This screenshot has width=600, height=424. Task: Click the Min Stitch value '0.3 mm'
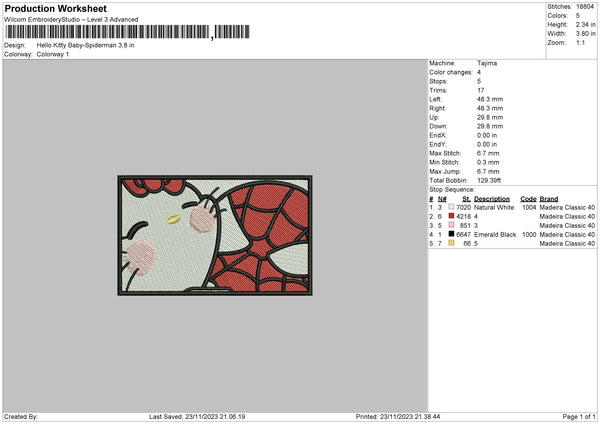[488, 162]
